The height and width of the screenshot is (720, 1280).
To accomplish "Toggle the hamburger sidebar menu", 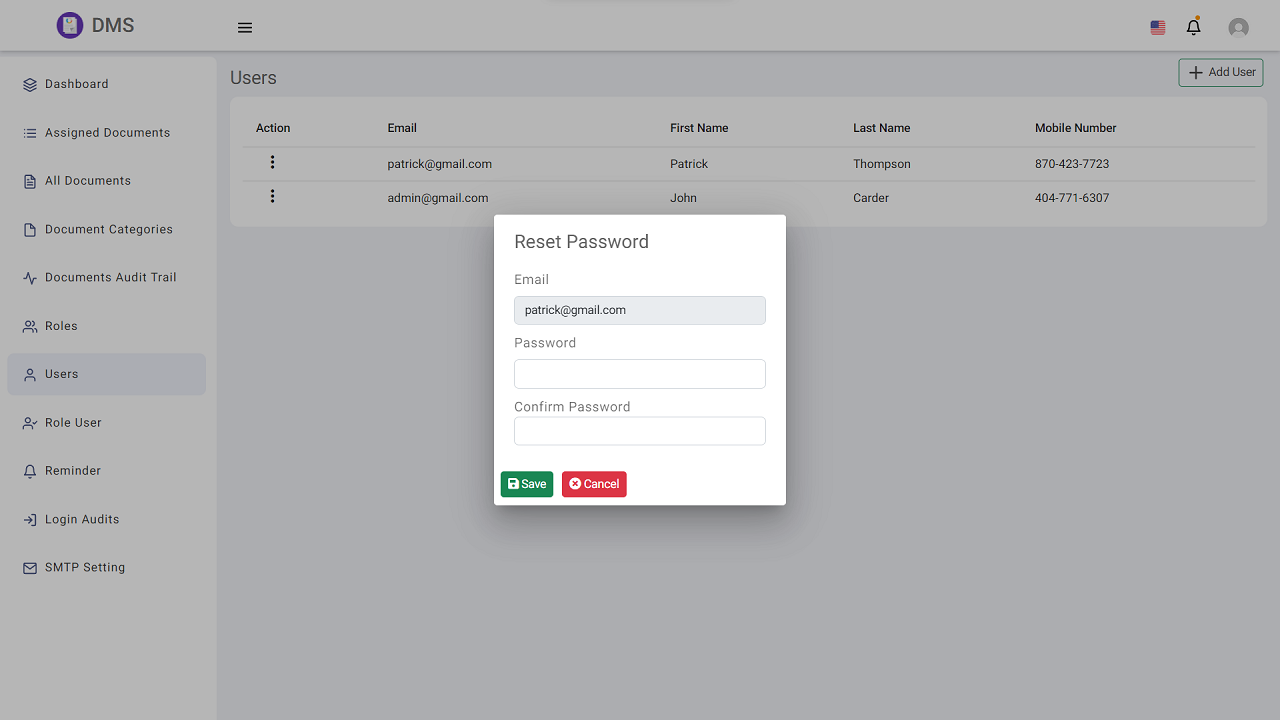I will (245, 28).
